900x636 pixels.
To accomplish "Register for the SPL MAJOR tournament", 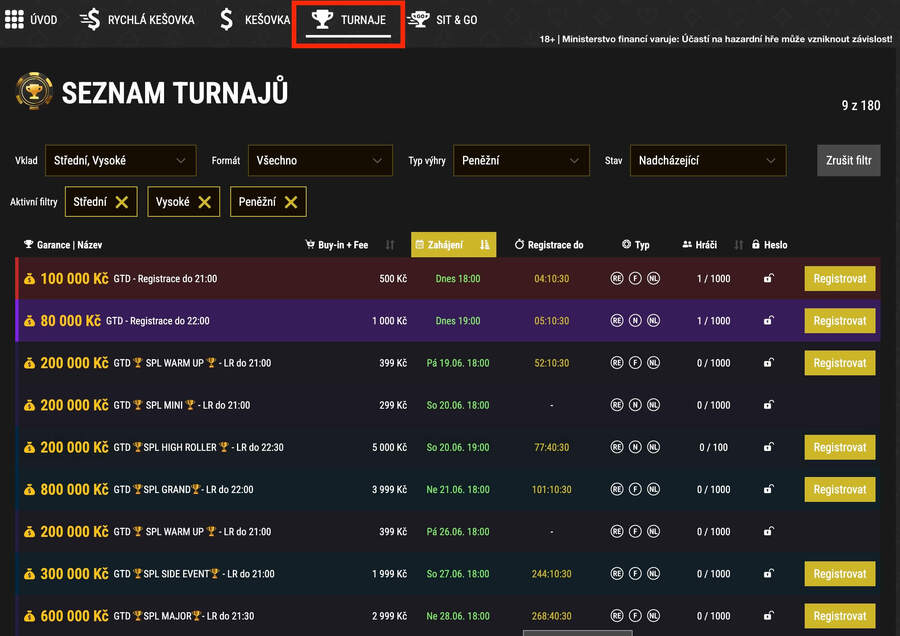I will click(x=840, y=616).
